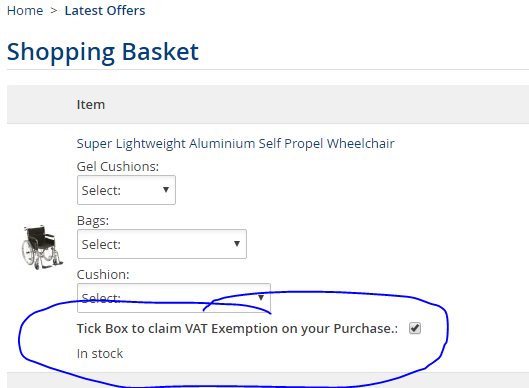Click the Cushion field label

point(103,274)
